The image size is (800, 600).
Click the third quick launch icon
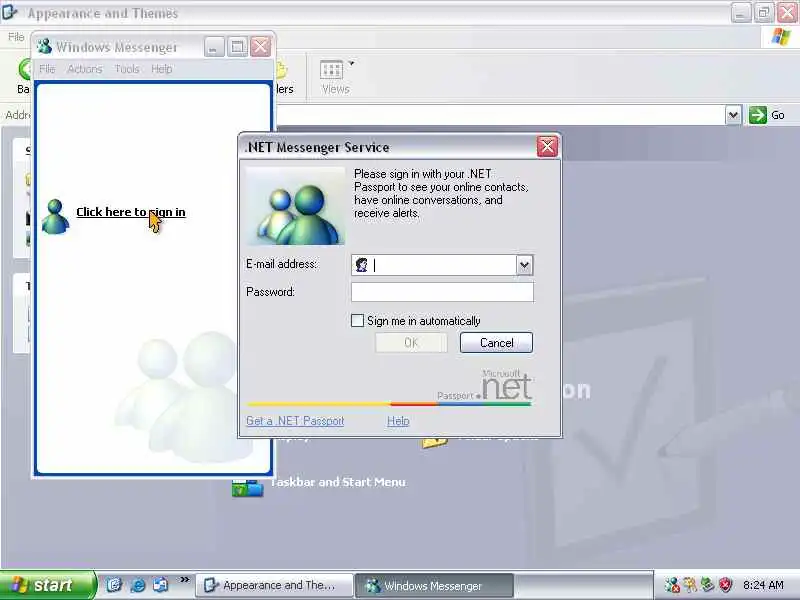coord(161,585)
